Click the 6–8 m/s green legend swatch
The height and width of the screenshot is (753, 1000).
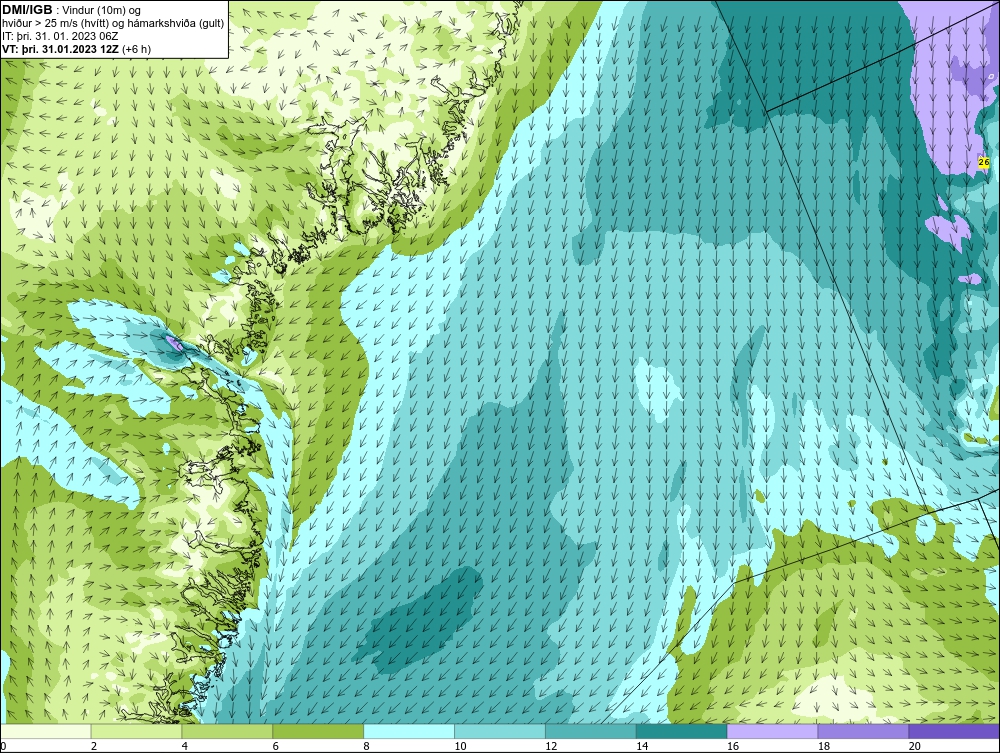coord(318,731)
